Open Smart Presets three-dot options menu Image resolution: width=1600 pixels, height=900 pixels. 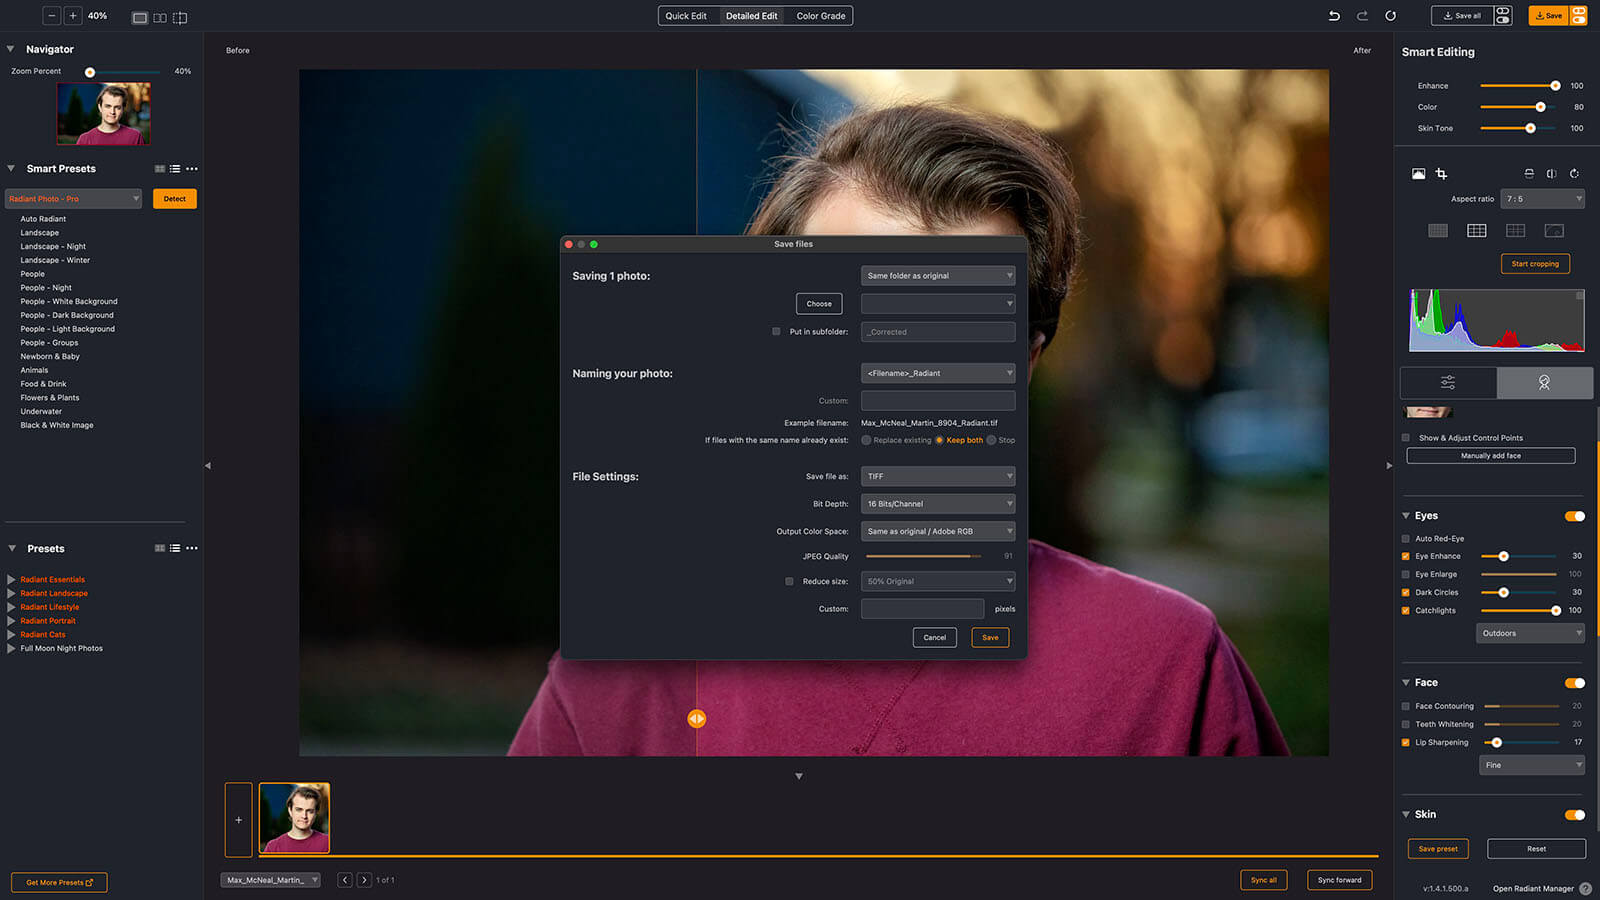(x=192, y=169)
